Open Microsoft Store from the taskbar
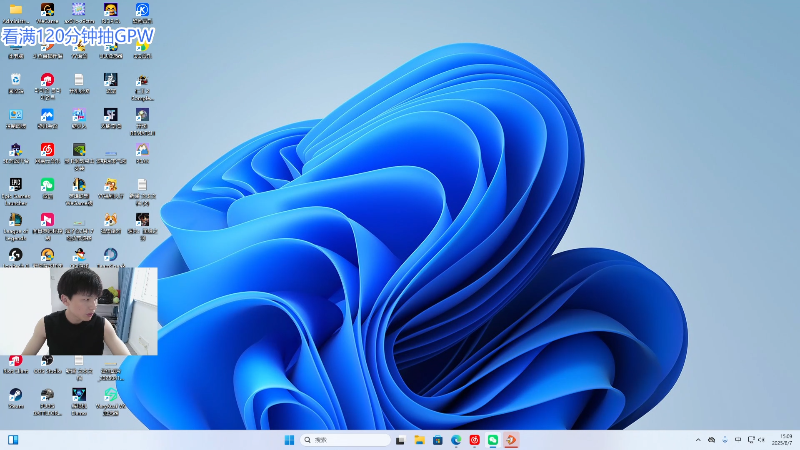The height and width of the screenshot is (450, 800). click(x=438, y=440)
